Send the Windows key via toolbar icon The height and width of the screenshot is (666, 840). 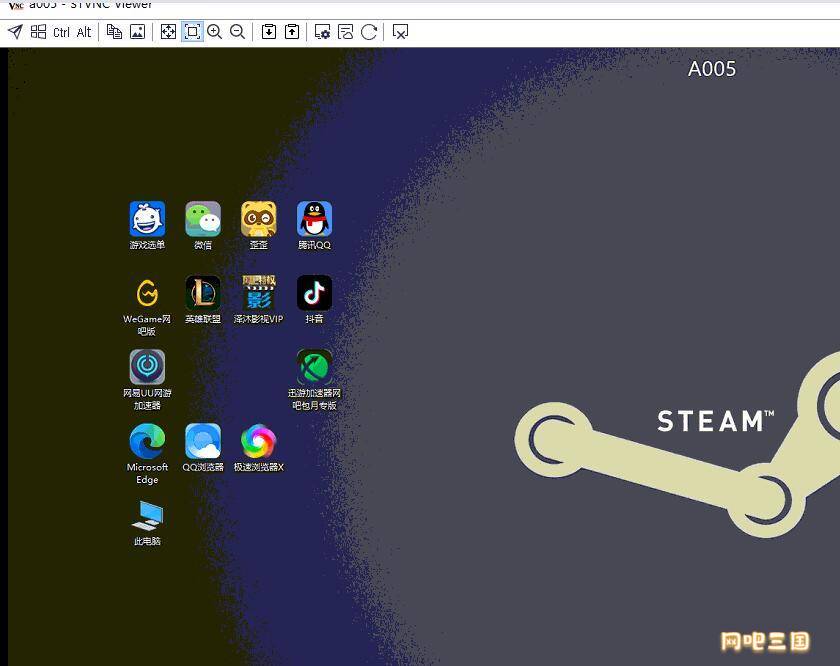click(38, 32)
